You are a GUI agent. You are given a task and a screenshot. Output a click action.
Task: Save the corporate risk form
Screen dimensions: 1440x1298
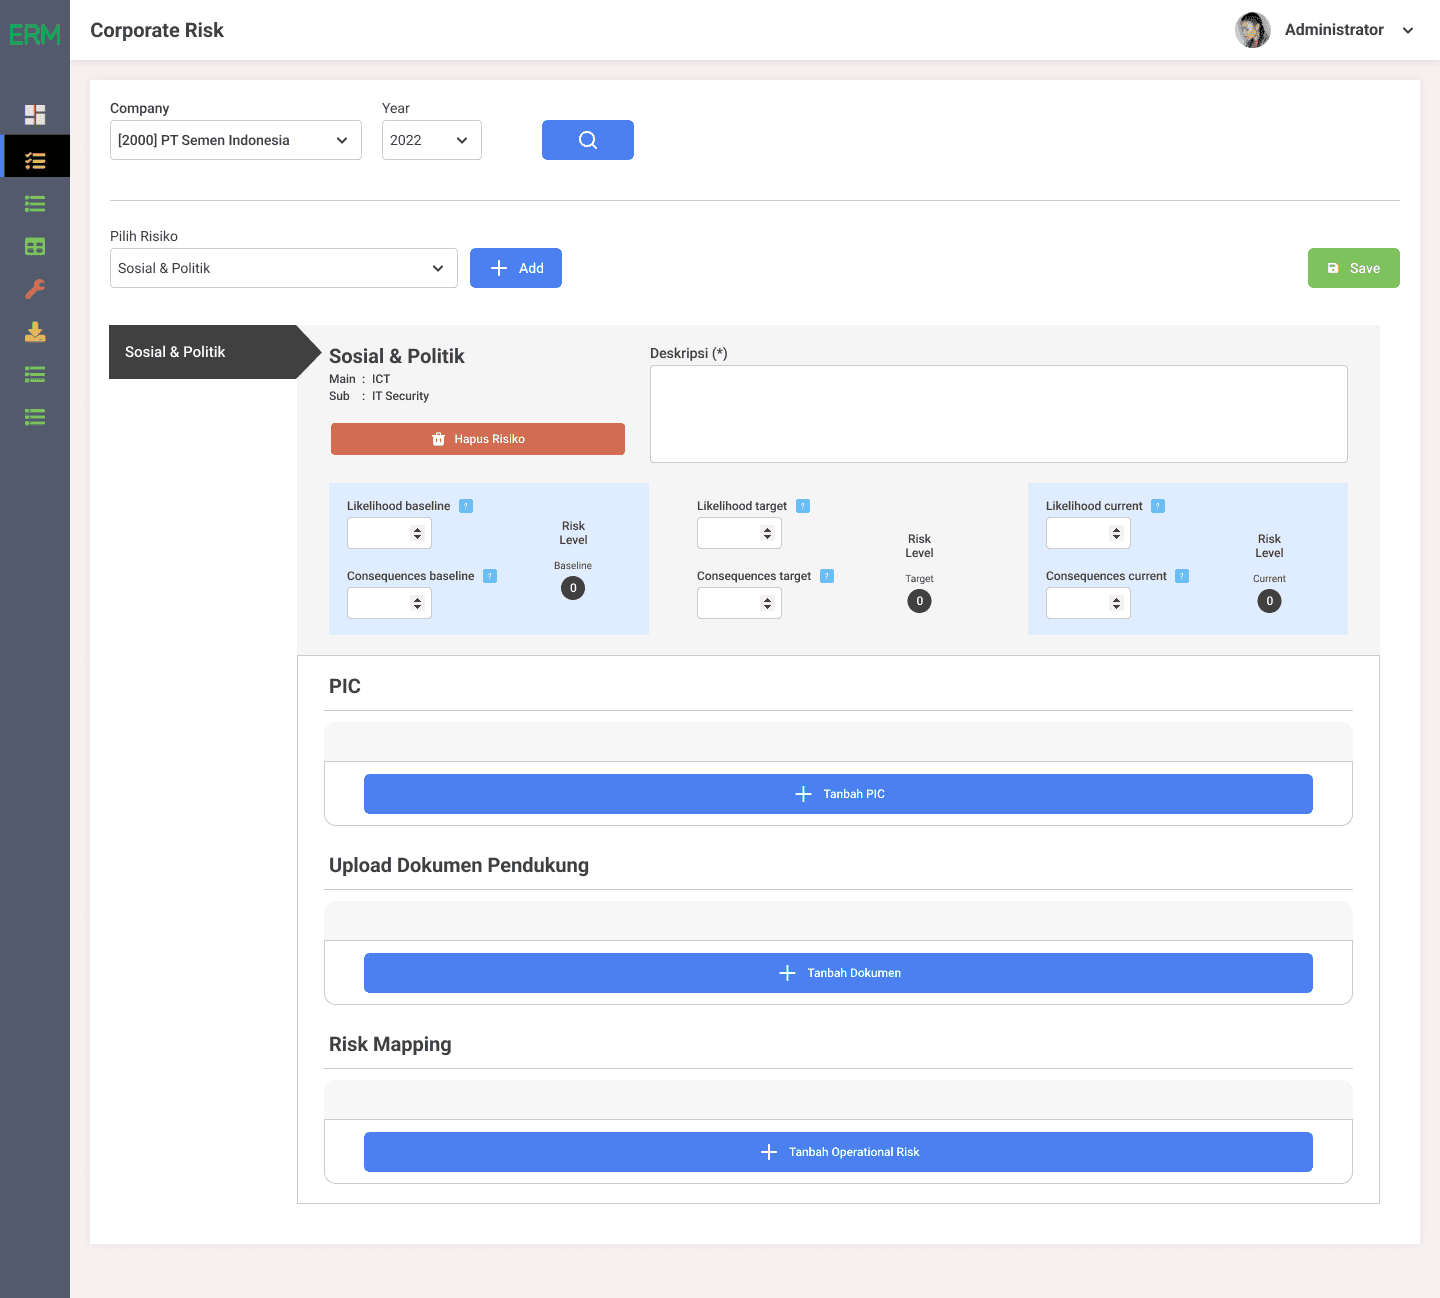click(1354, 268)
